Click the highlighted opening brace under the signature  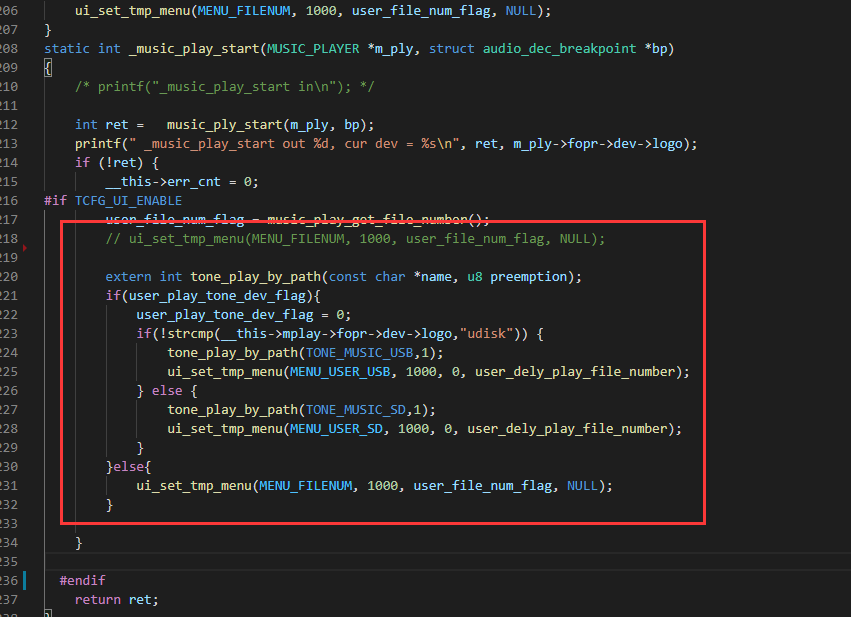(48, 68)
